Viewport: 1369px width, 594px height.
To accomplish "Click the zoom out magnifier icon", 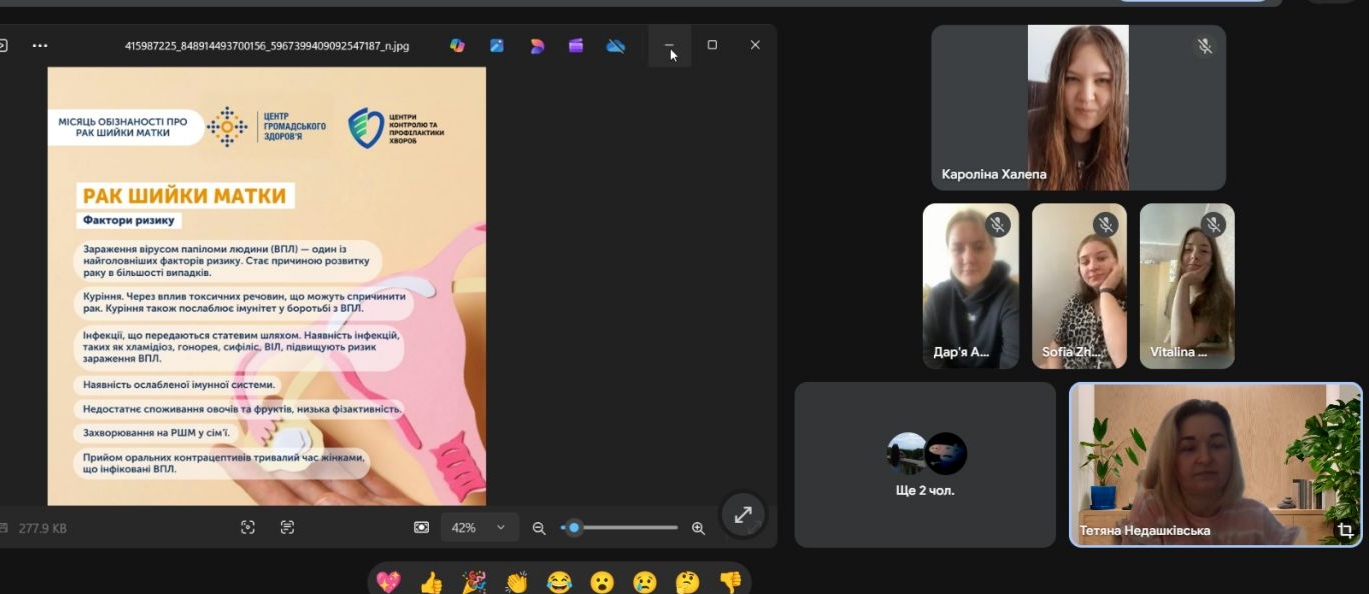I will pyautogui.click(x=539, y=528).
